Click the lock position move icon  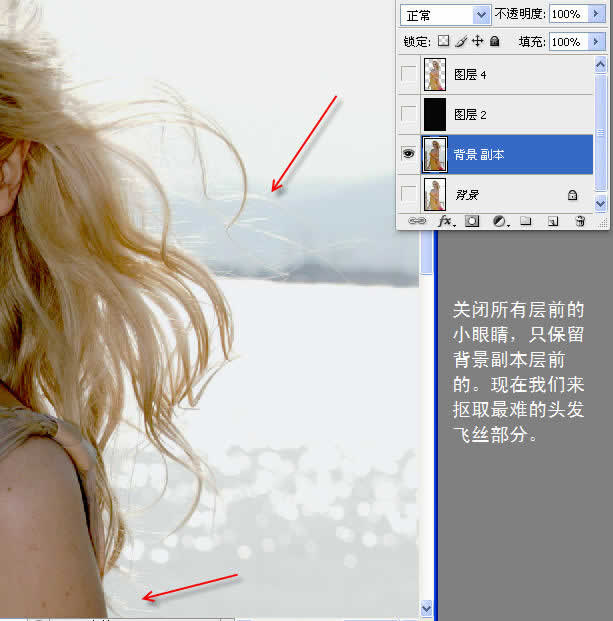(x=478, y=41)
